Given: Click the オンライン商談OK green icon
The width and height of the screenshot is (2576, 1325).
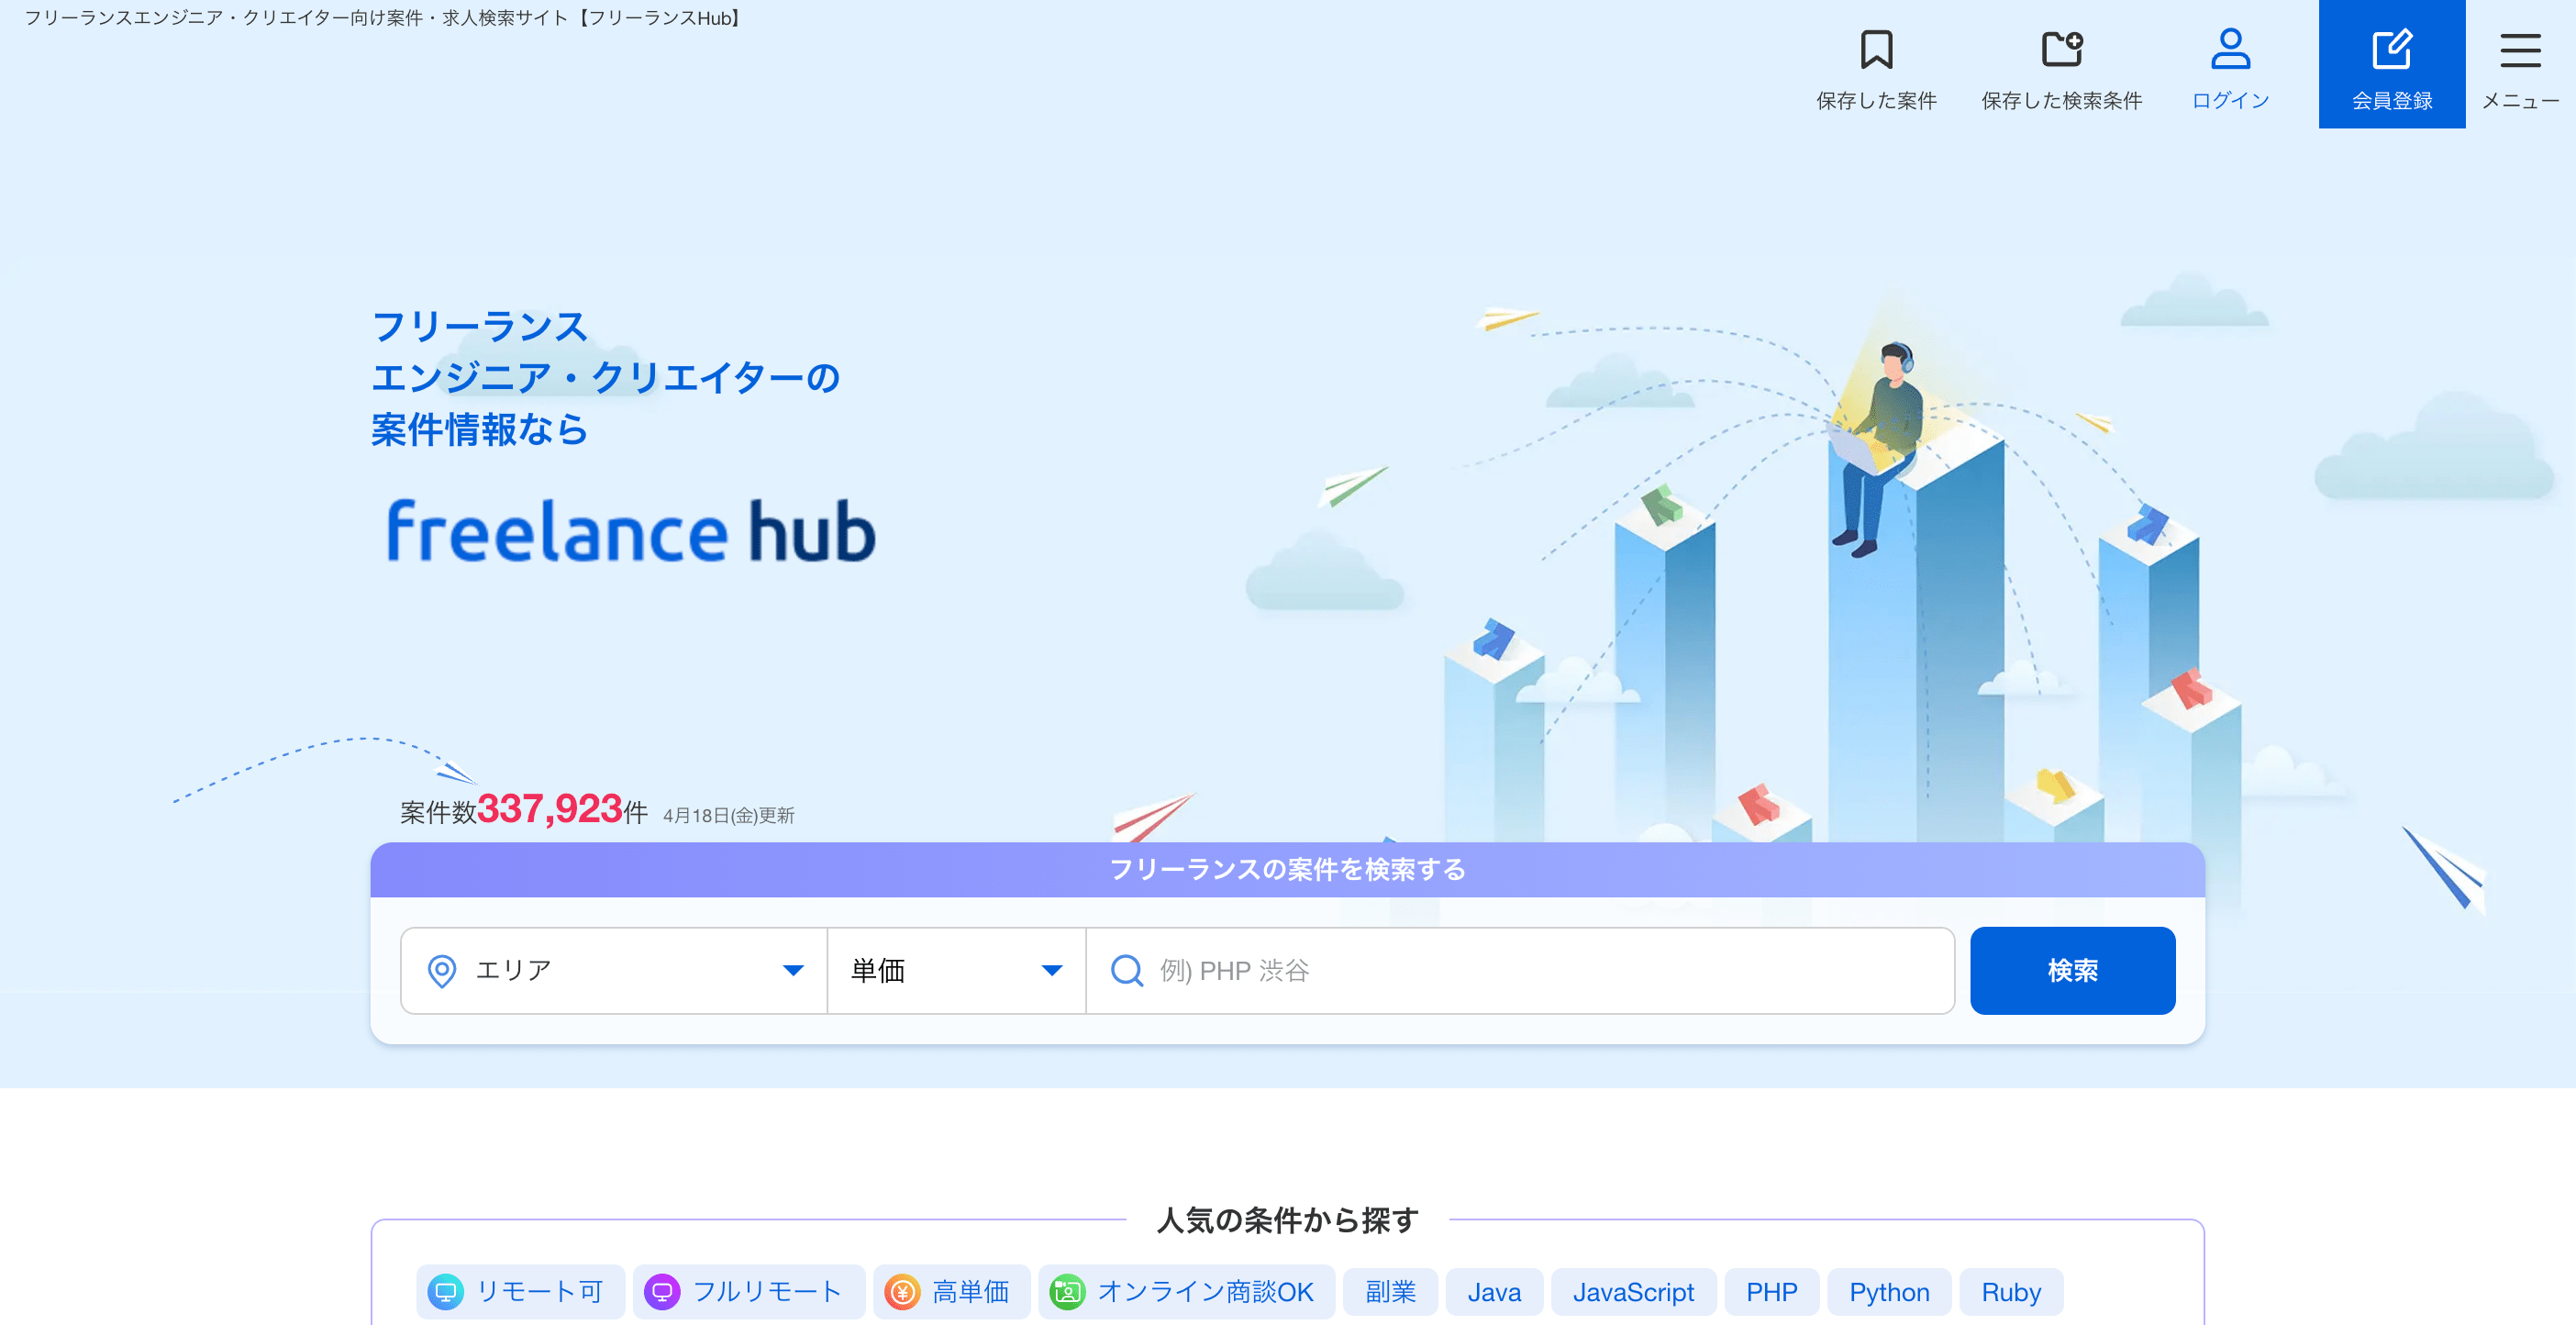Looking at the screenshot, I should pos(1067,1291).
